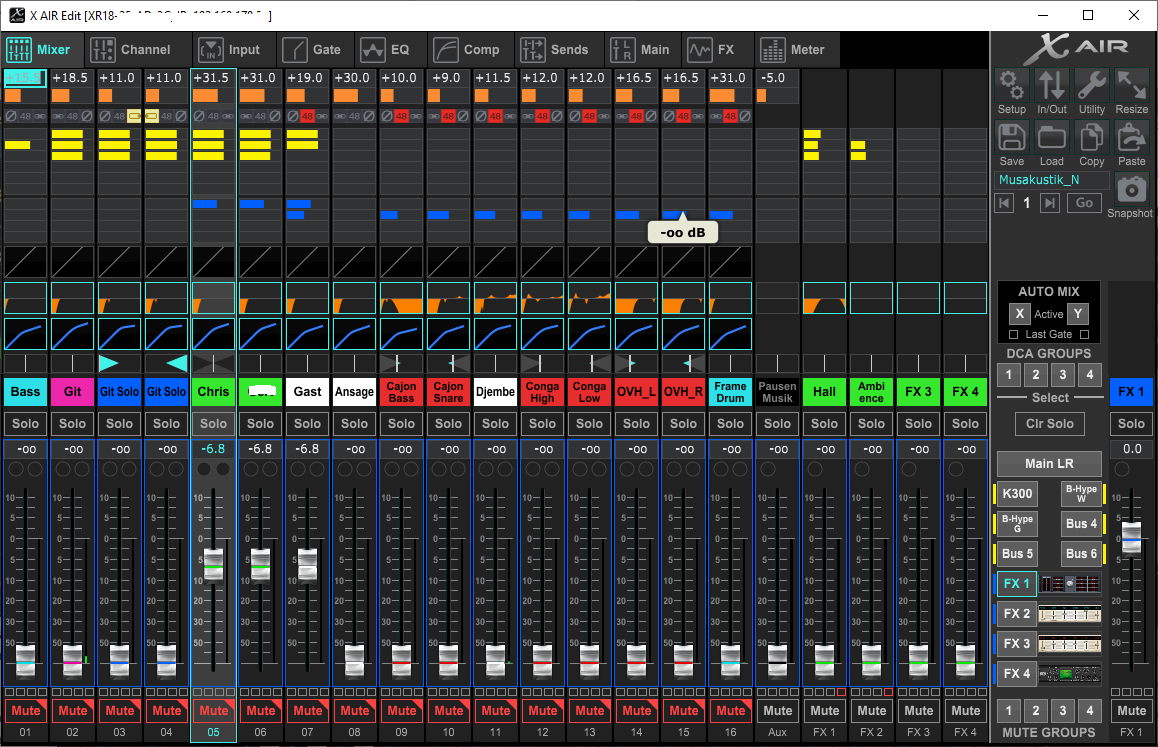Image resolution: width=1158 pixels, height=747 pixels.
Task: Select DCA group 1
Action: pos(1009,375)
